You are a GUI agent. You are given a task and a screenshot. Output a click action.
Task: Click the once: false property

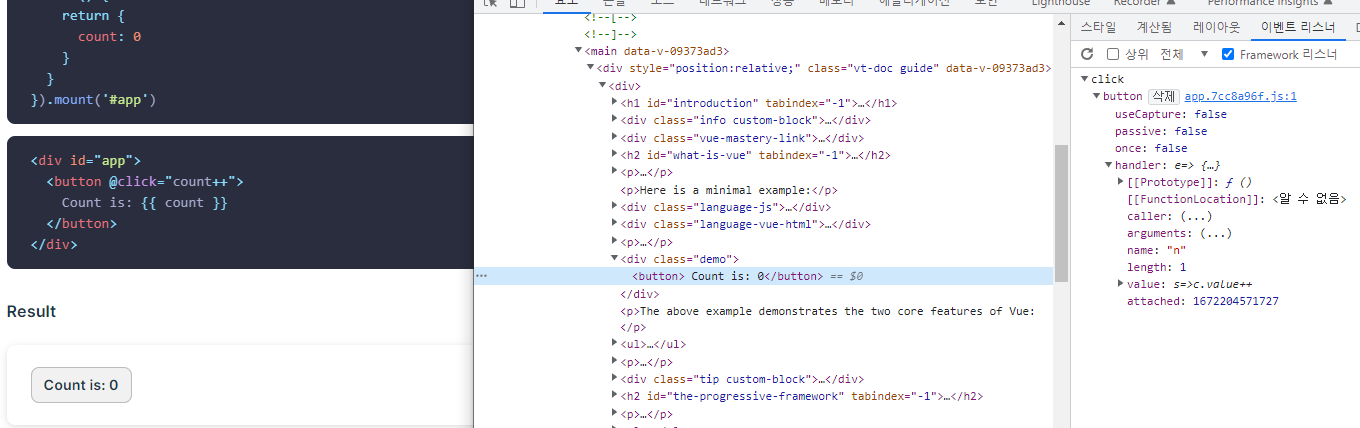coord(1151,148)
